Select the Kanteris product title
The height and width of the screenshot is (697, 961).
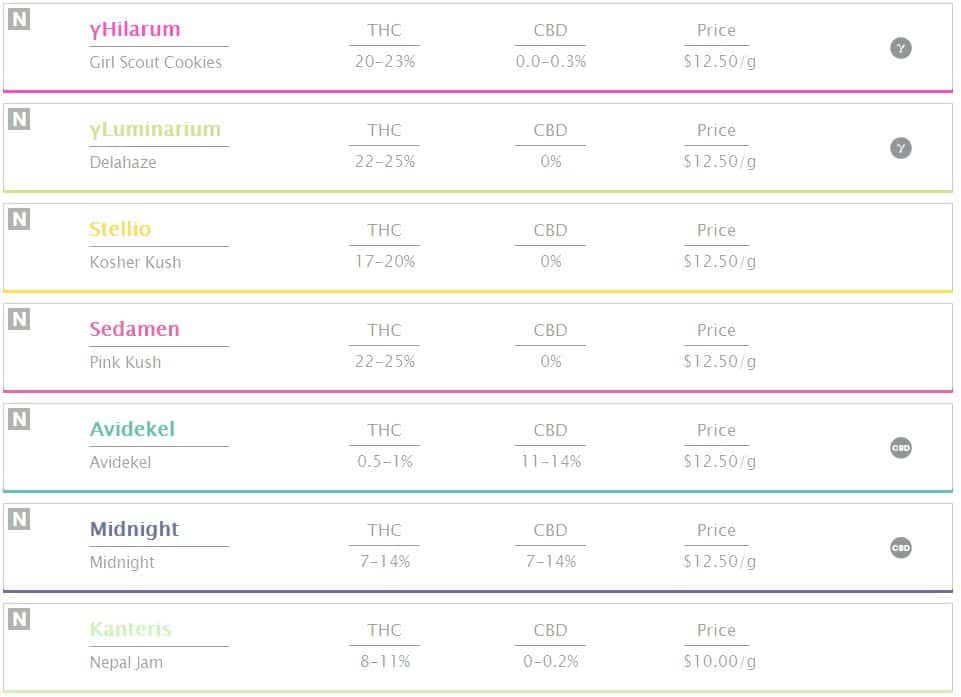pyautogui.click(x=130, y=630)
